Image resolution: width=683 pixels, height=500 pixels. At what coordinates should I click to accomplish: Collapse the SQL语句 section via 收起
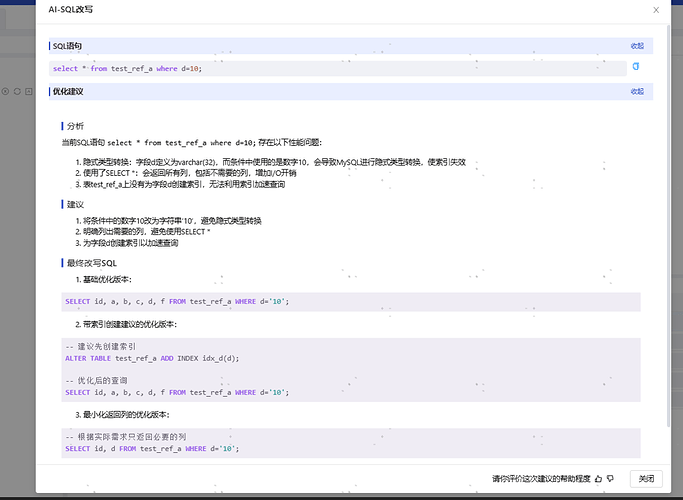[637, 46]
